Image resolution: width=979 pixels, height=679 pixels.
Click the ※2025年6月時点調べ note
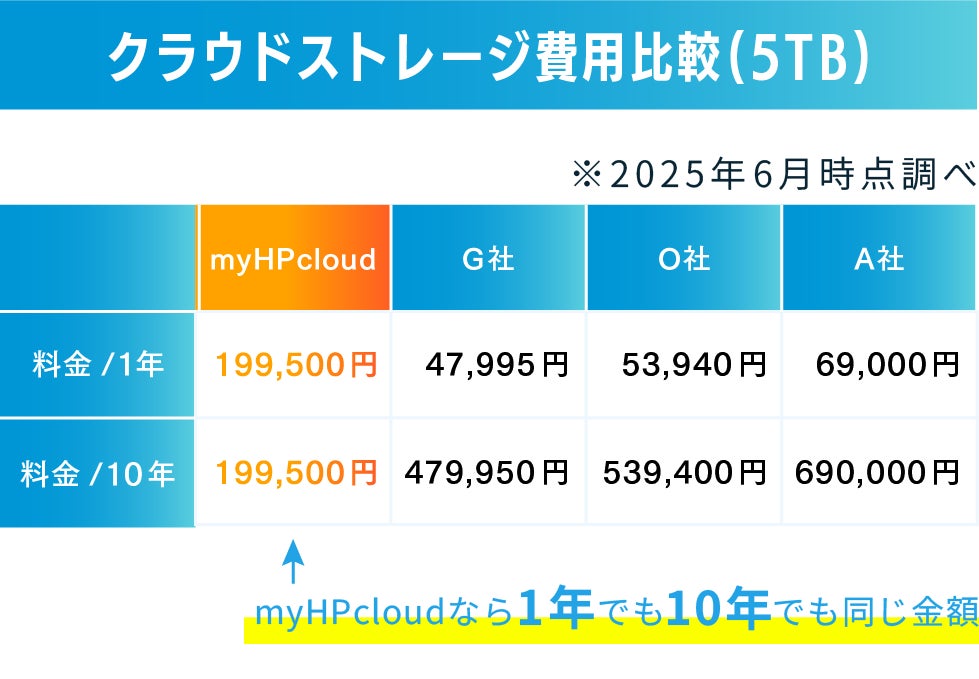click(772, 175)
